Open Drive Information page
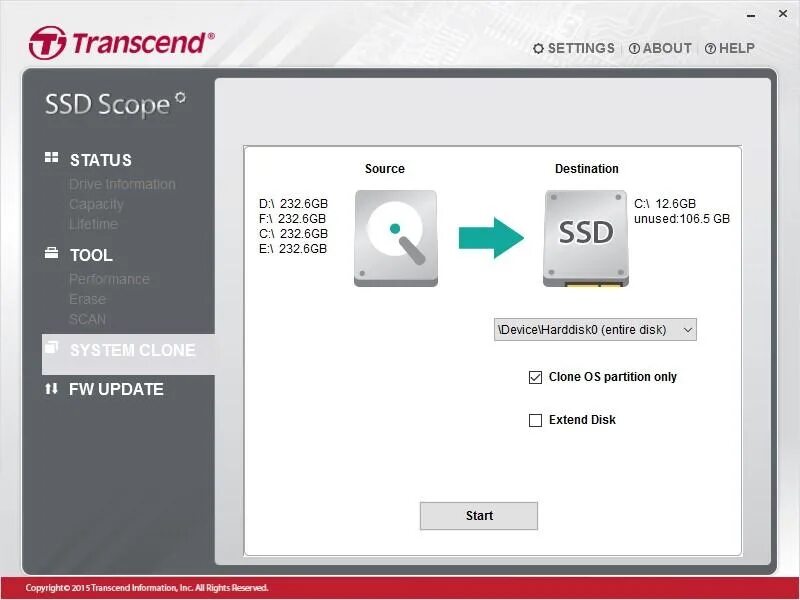This screenshot has width=800, height=600. (122, 184)
